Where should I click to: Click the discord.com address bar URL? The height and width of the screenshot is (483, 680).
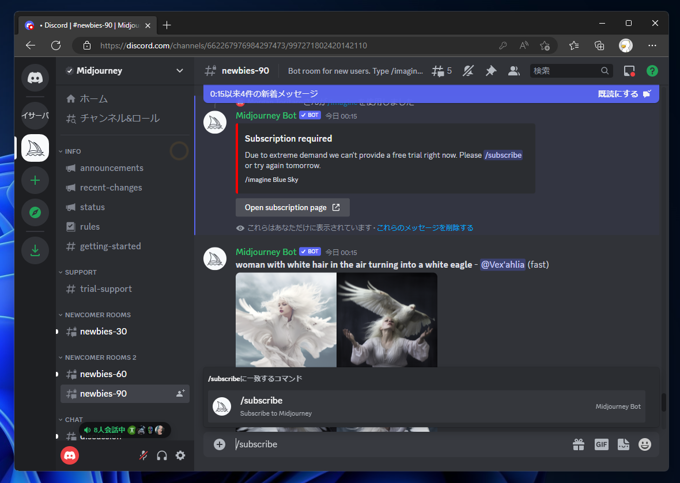233,46
